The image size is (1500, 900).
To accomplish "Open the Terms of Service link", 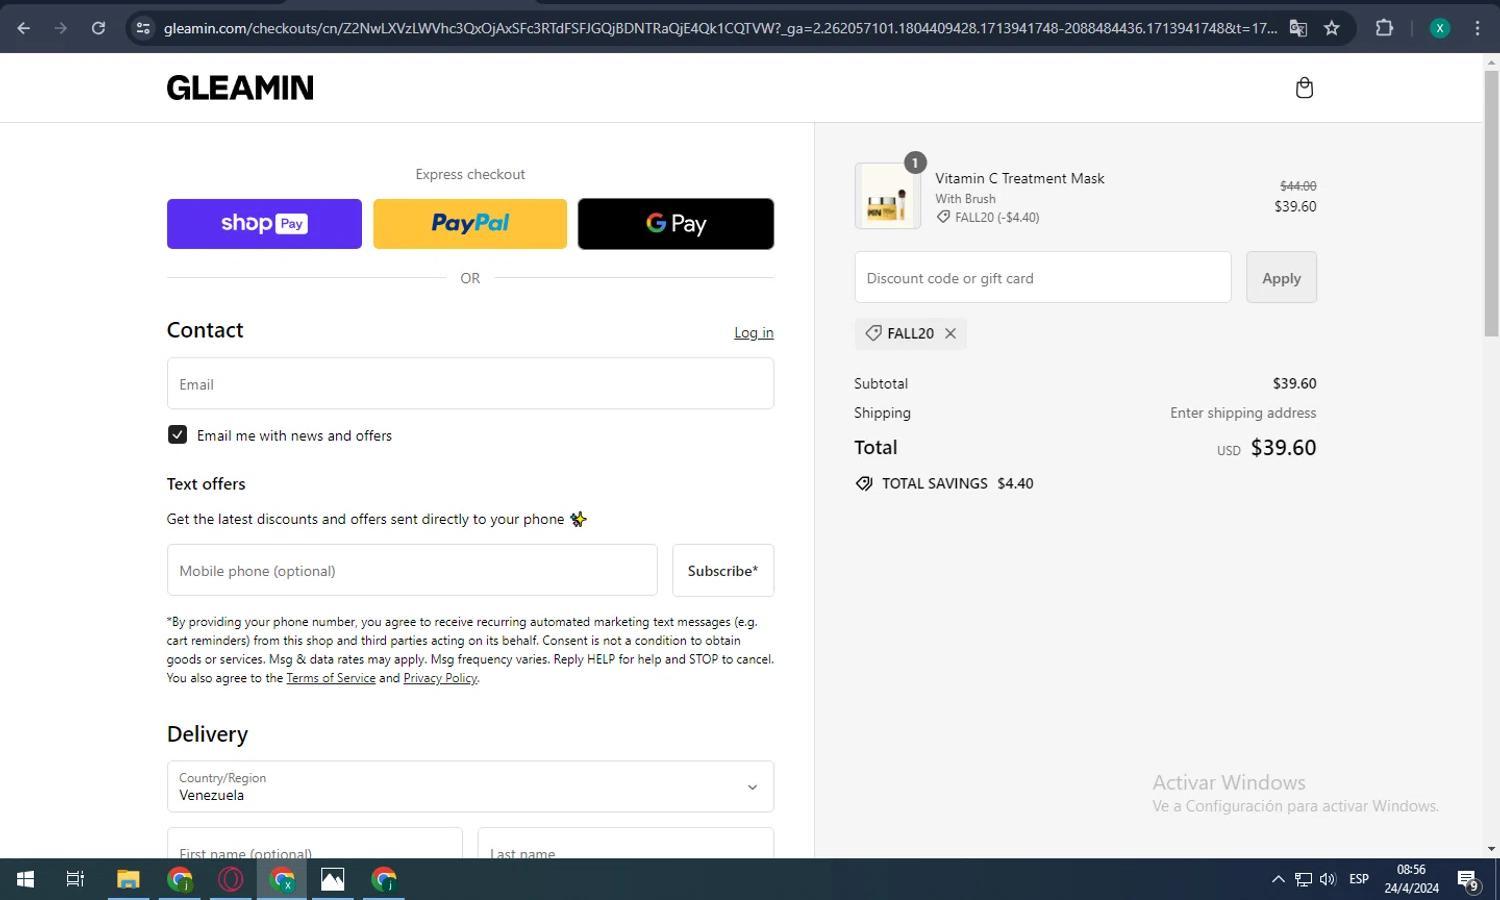I will (331, 678).
